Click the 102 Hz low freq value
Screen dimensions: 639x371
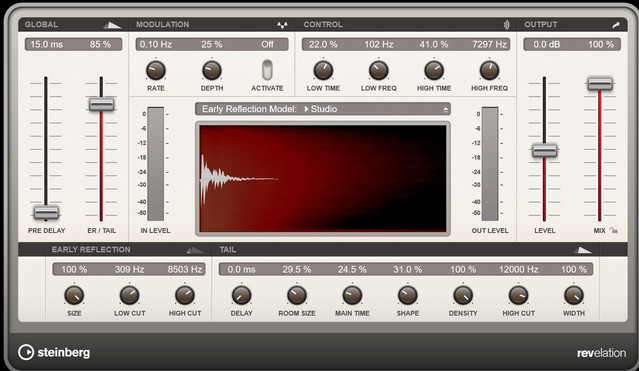[x=379, y=44]
